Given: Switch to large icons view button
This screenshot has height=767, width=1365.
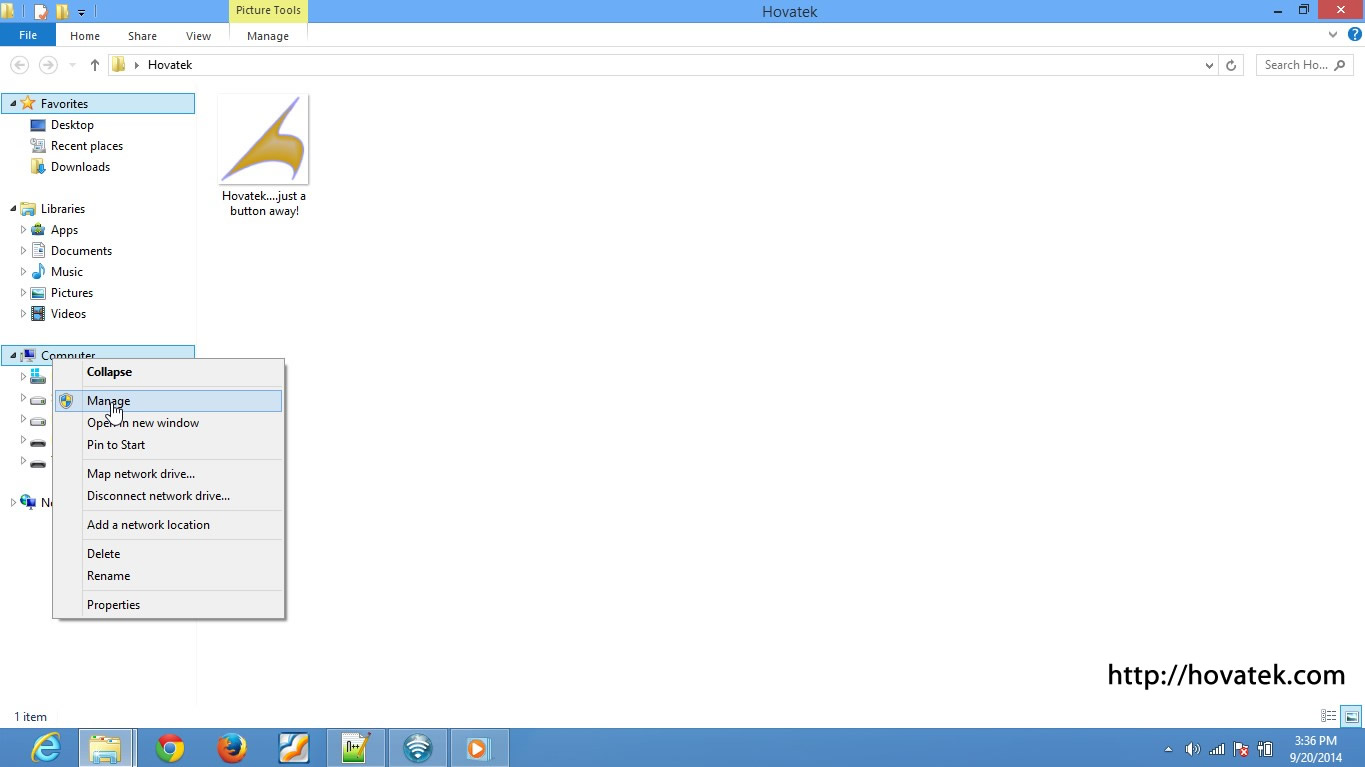Looking at the screenshot, I should [1351, 716].
